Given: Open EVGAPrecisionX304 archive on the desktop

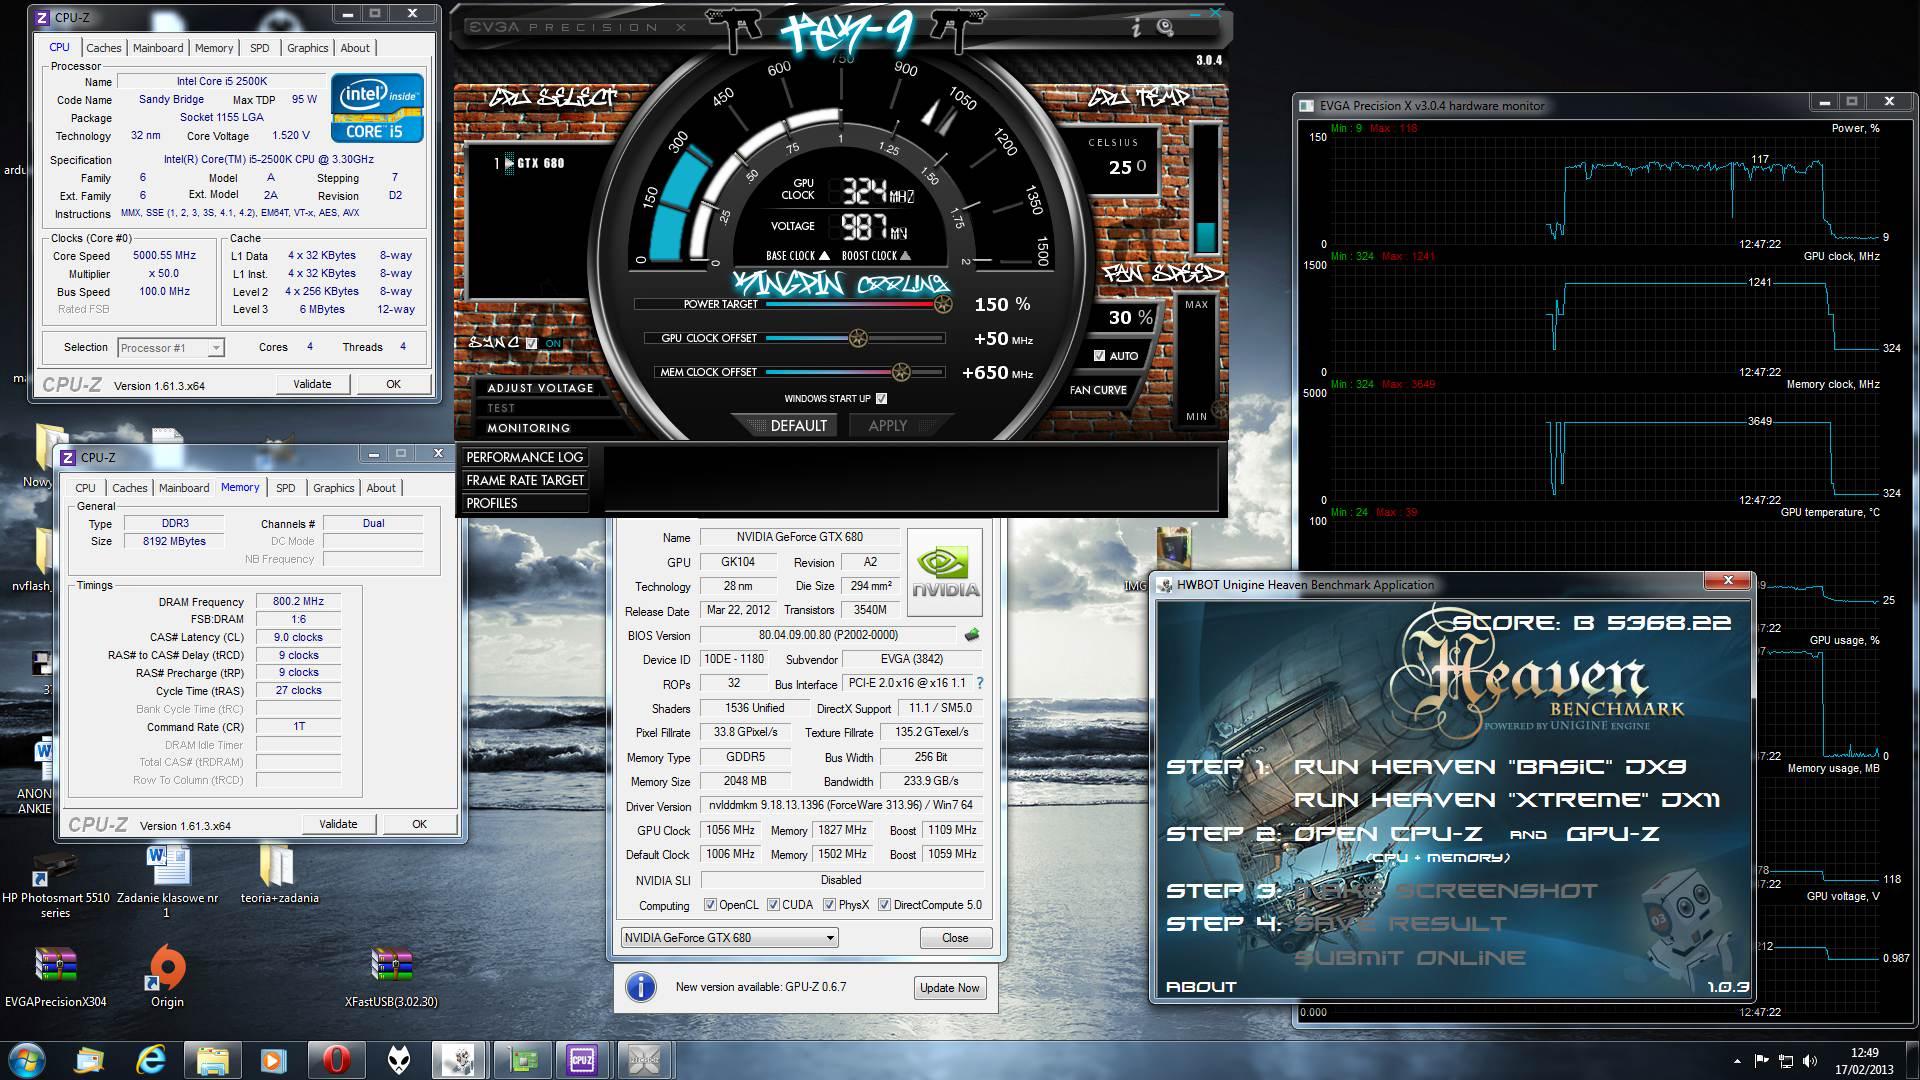Looking at the screenshot, I should tap(55, 977).
